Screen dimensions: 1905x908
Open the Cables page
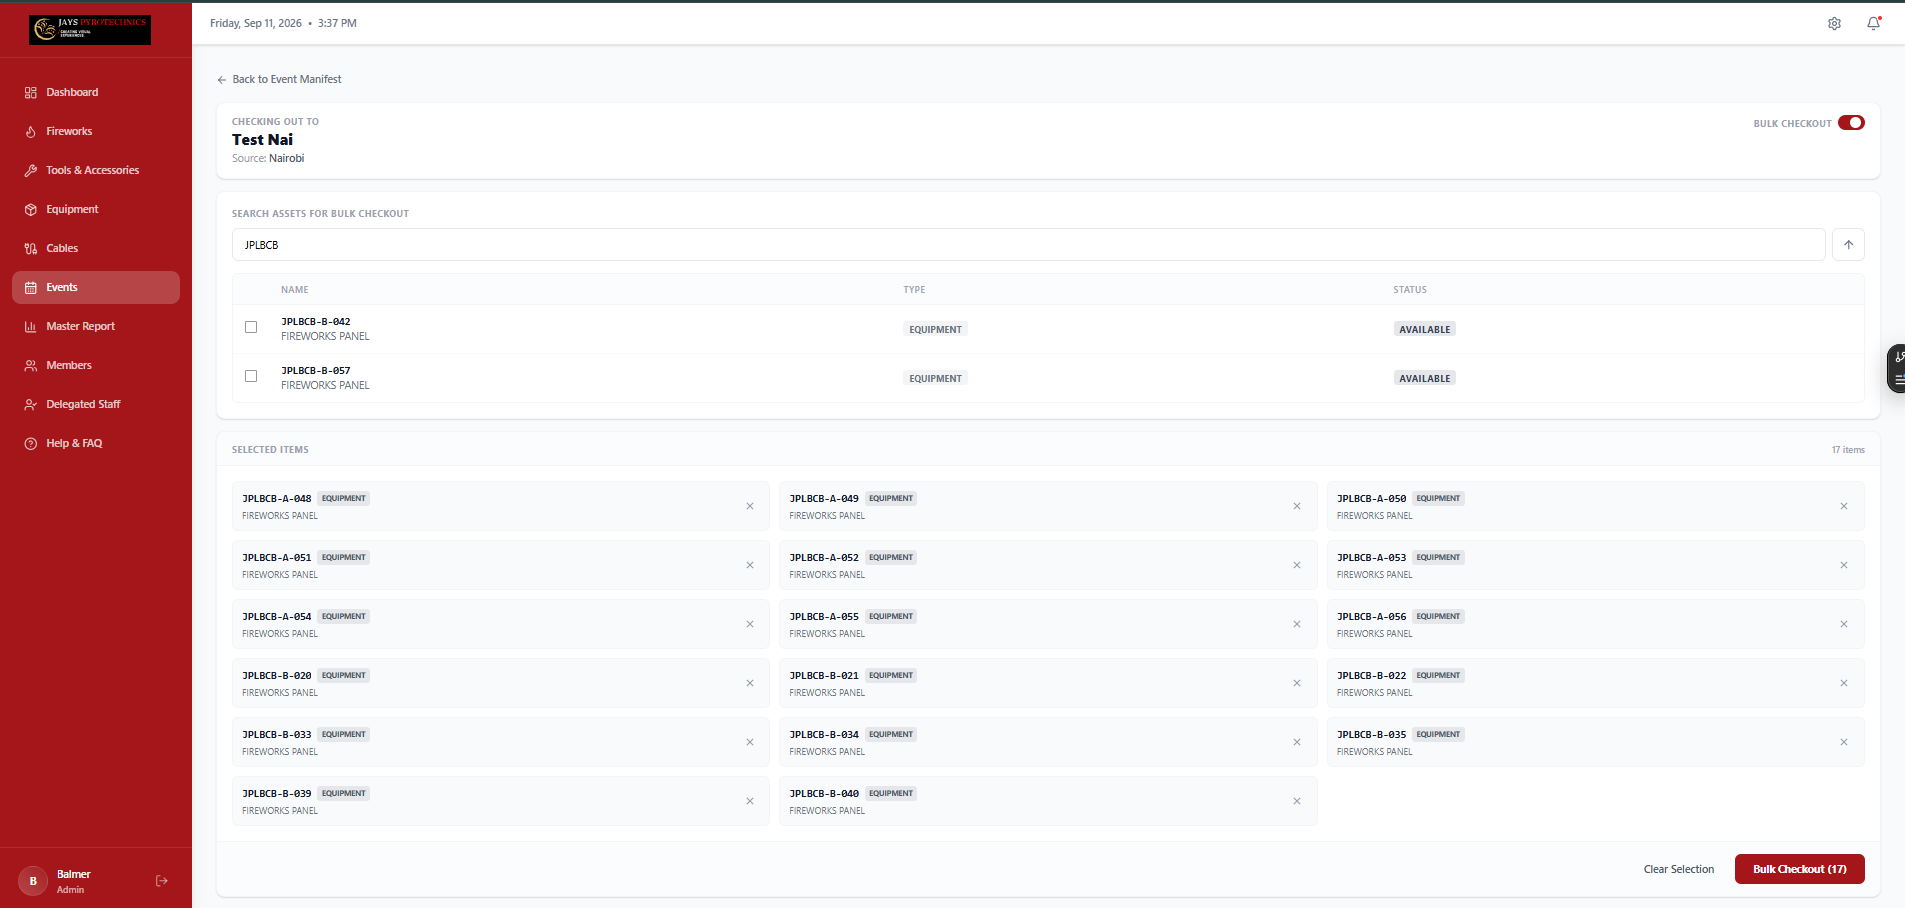pos(96,248)
